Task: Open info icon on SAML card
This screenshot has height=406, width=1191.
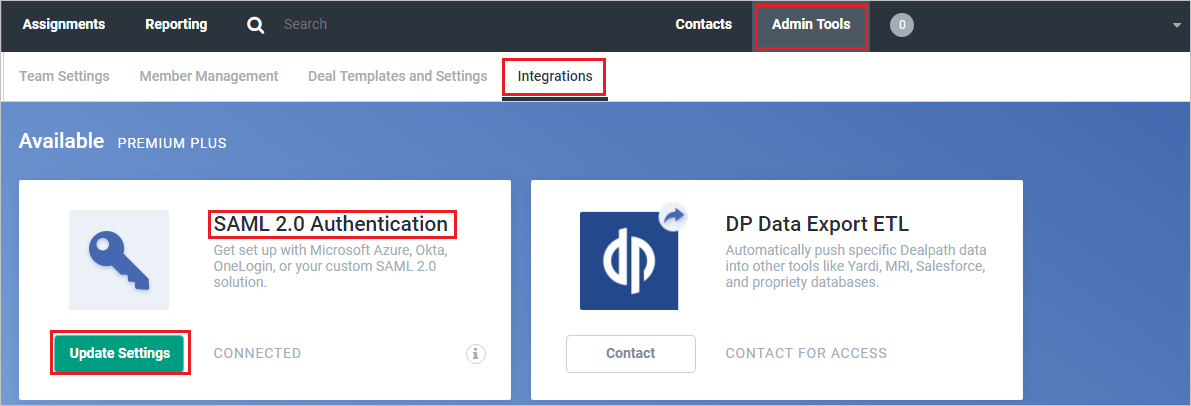Action: (476, 354)
